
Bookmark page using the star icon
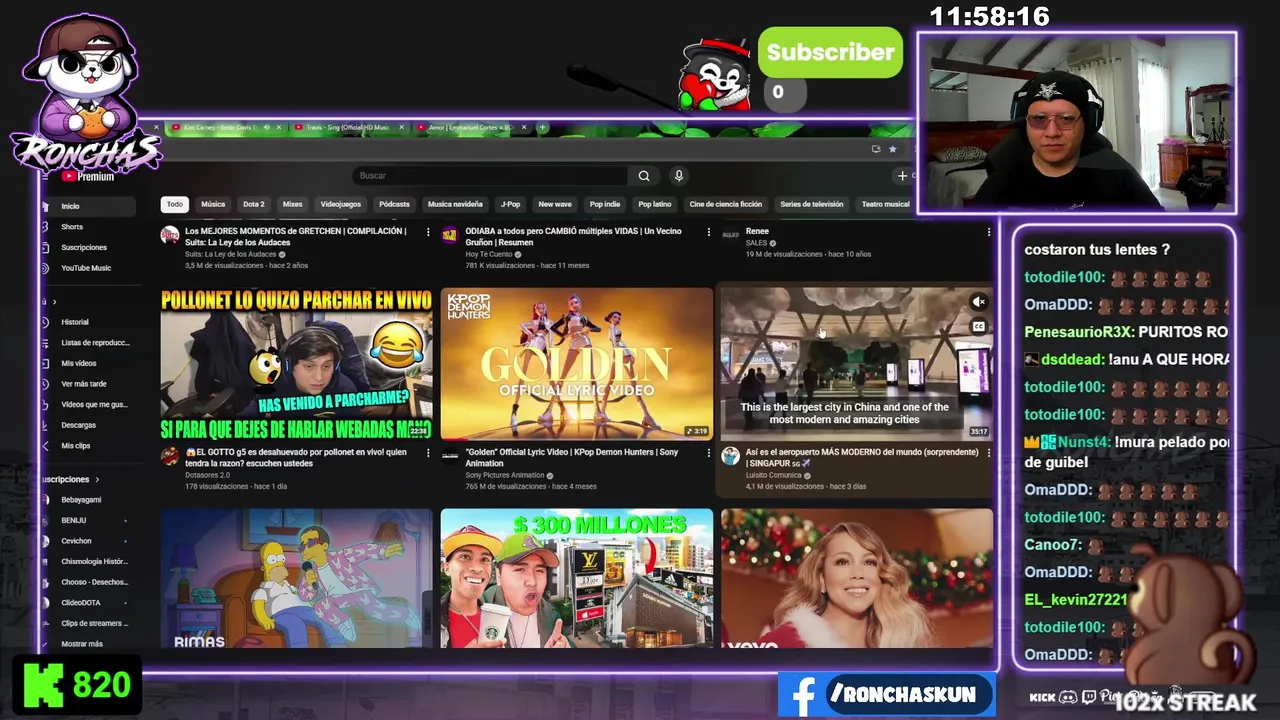(x=893, y=149)
